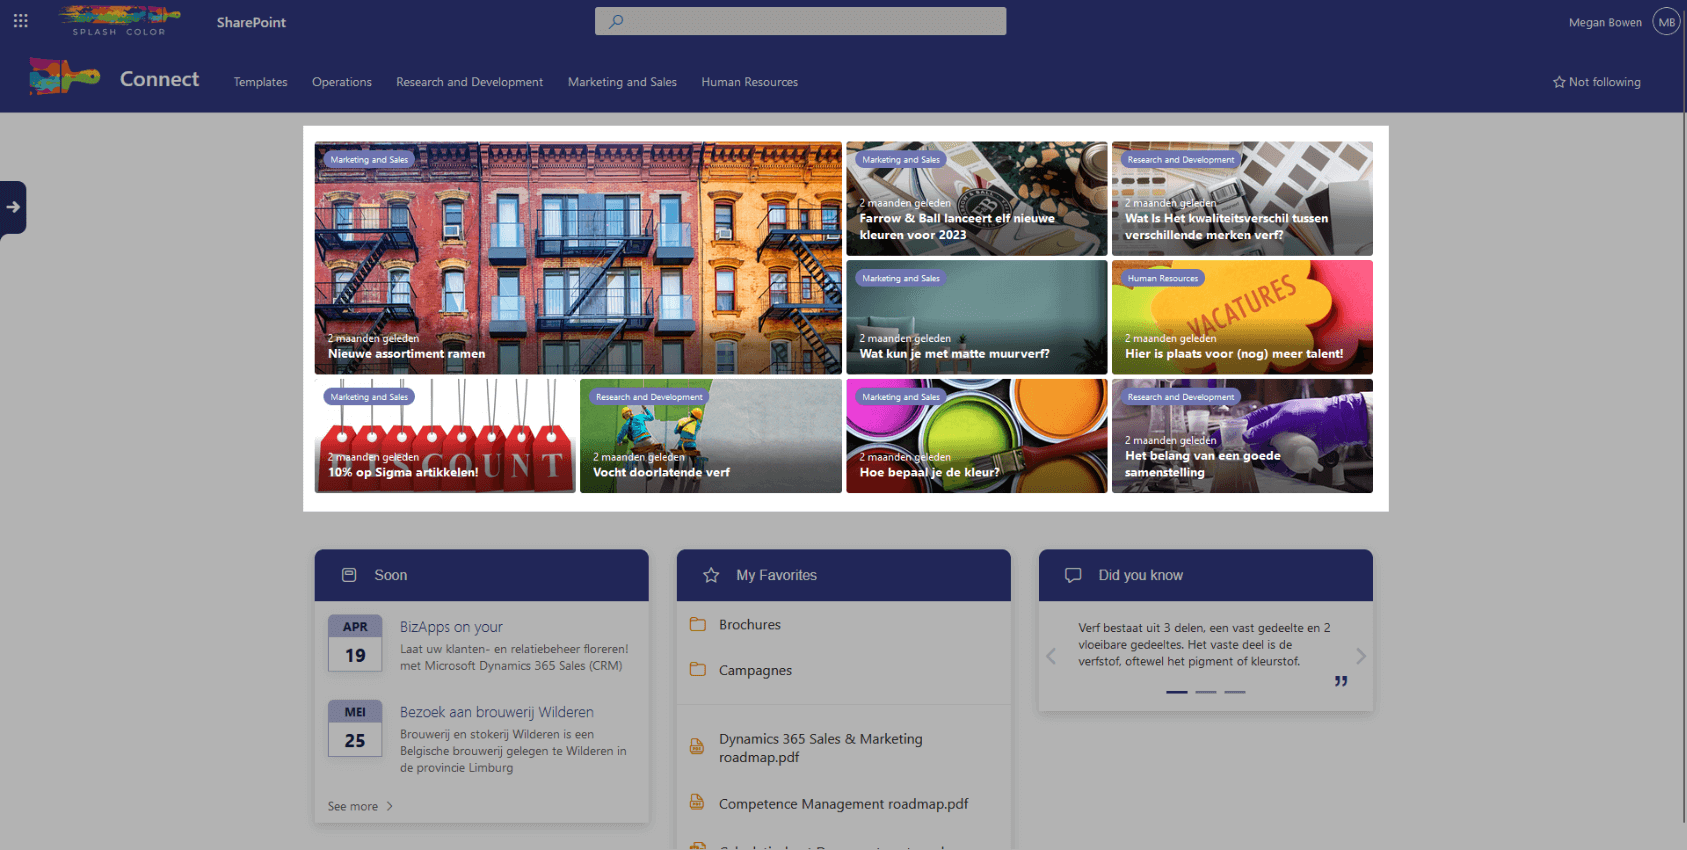Open kwaliteitsverschil tussen merken verf tile
Screen dimensions: 1687x850
[1242, 198]
